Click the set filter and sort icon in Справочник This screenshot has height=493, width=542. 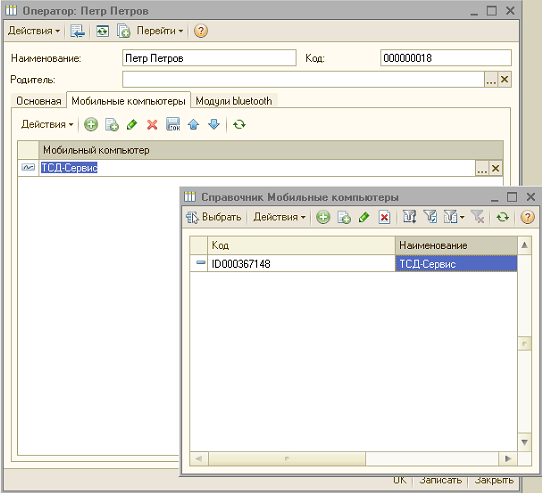click(x=410, y=217)
